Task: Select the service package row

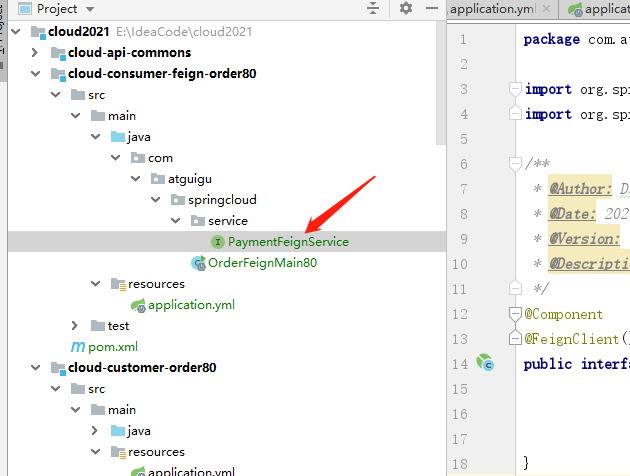Action: click(228, 221)
